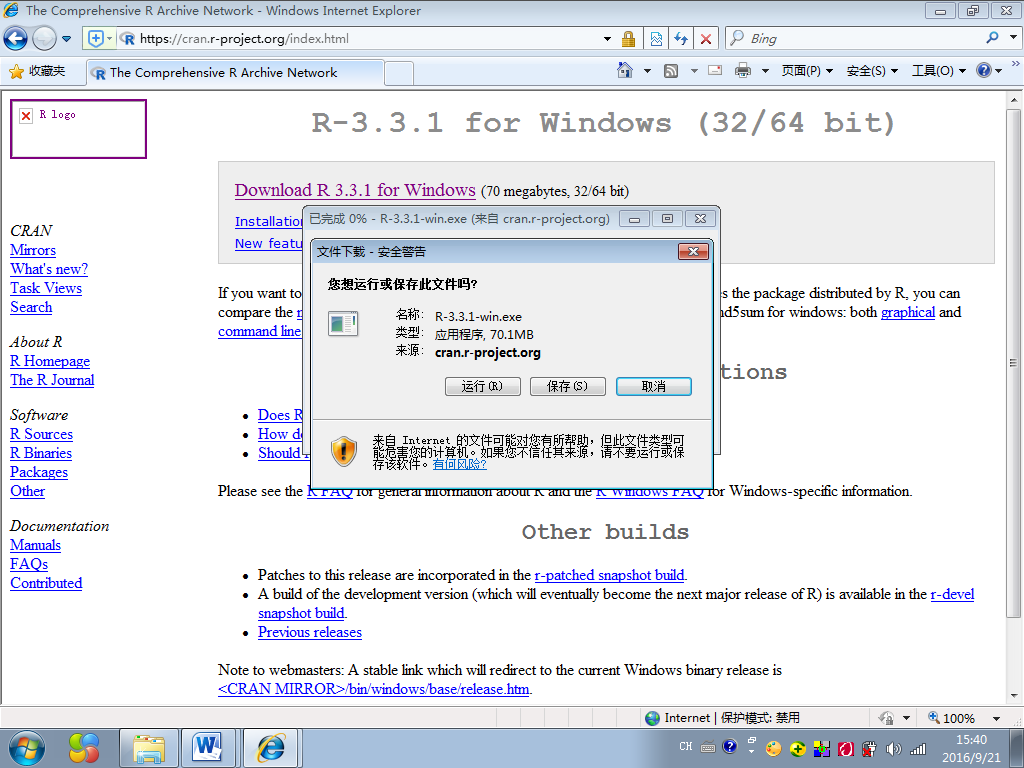Screen dimensions: 1024x768
Task: Click the Stop loading red X icon
Action: click(705, 39)
